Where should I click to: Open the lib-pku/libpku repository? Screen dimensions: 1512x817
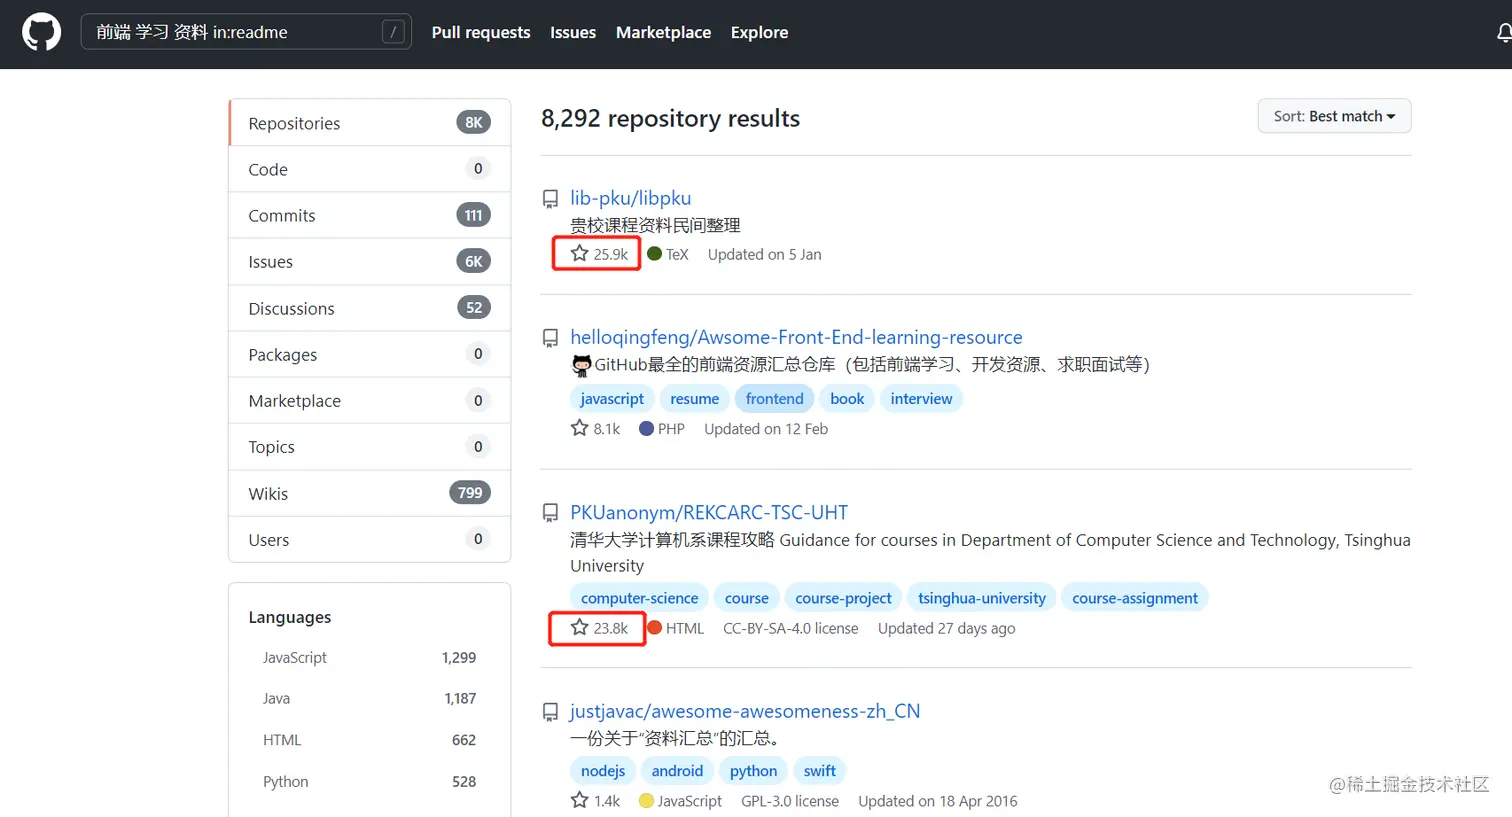630,198
